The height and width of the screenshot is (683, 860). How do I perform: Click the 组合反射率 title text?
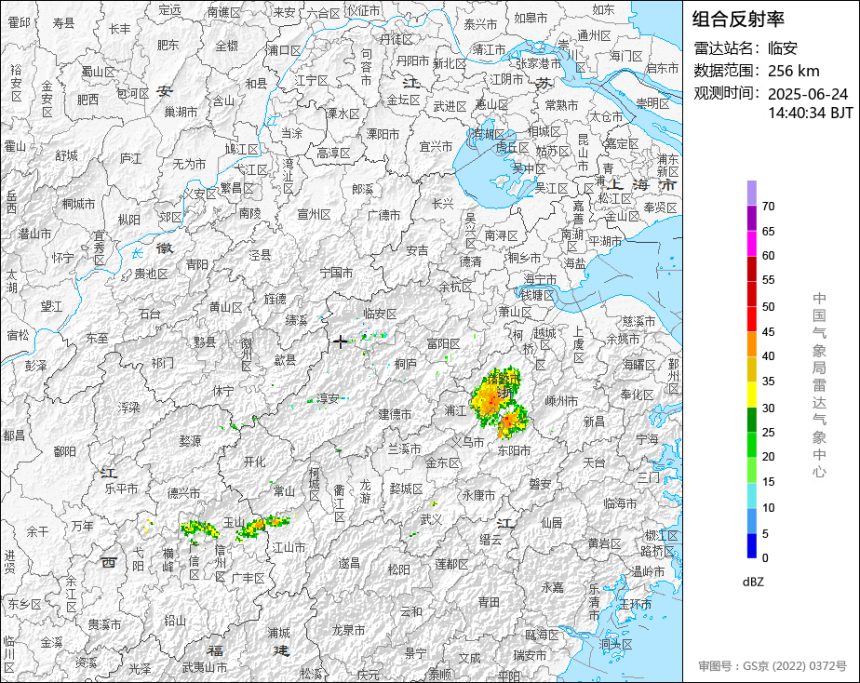point(738,19)
